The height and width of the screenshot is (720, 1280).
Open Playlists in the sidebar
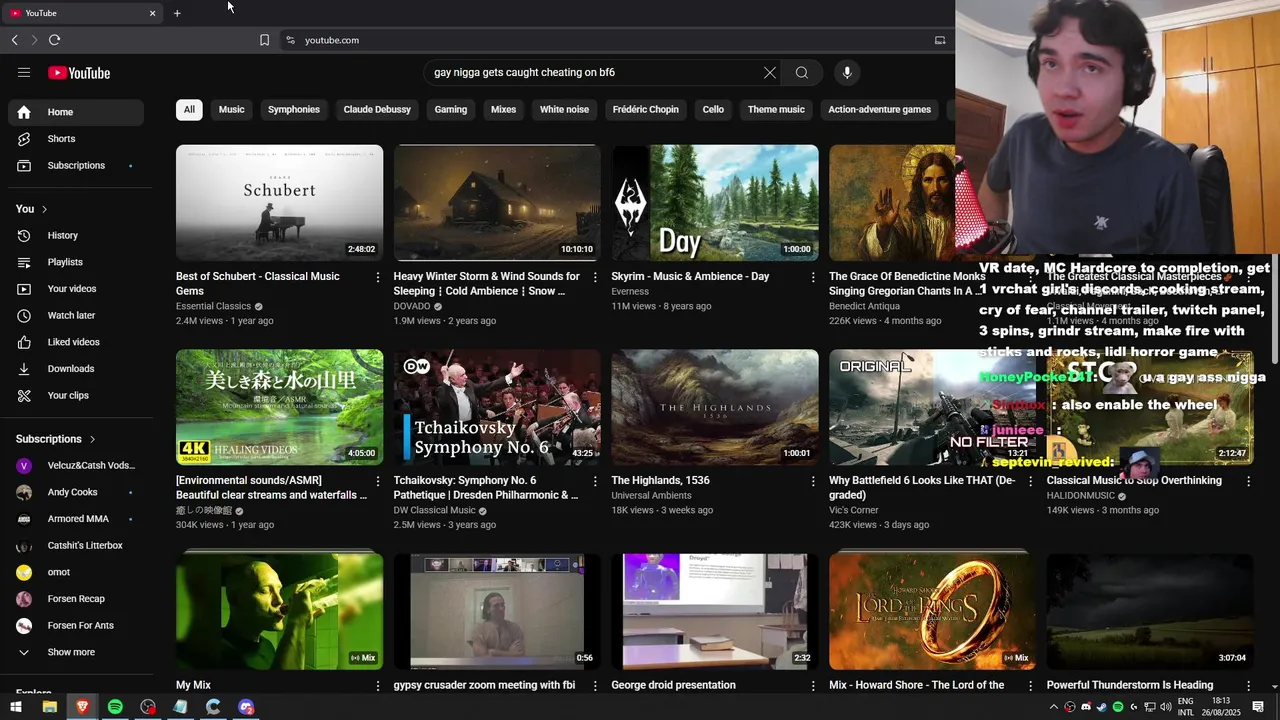76,262
